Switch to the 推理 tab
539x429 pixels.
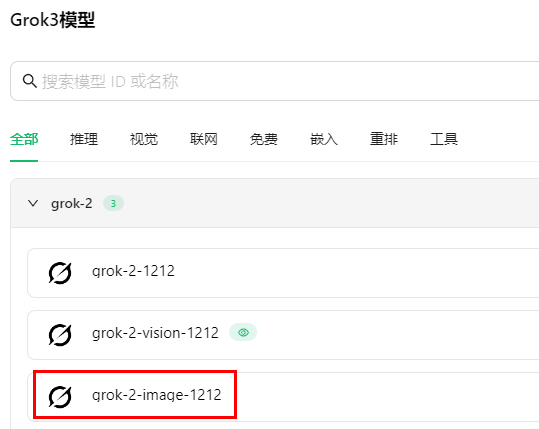(84, 140)
